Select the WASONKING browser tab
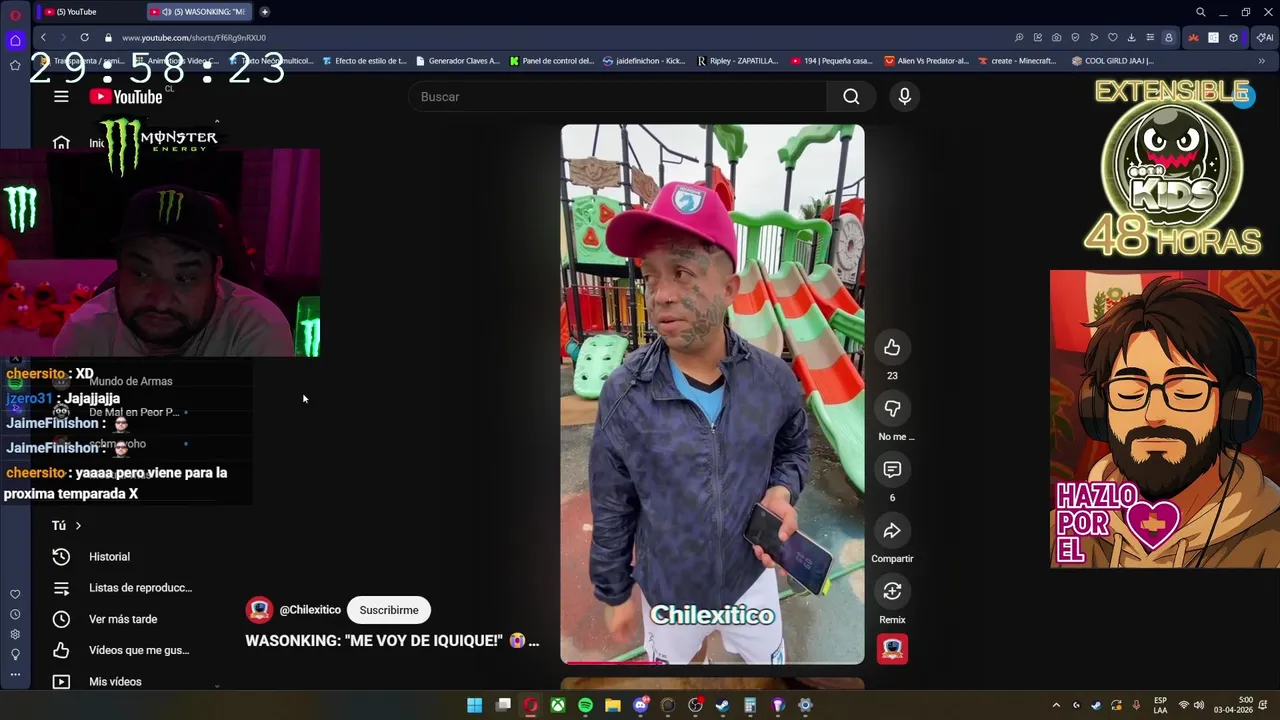This screenshot has height=720, width=1280. click(x=198, y=12)
